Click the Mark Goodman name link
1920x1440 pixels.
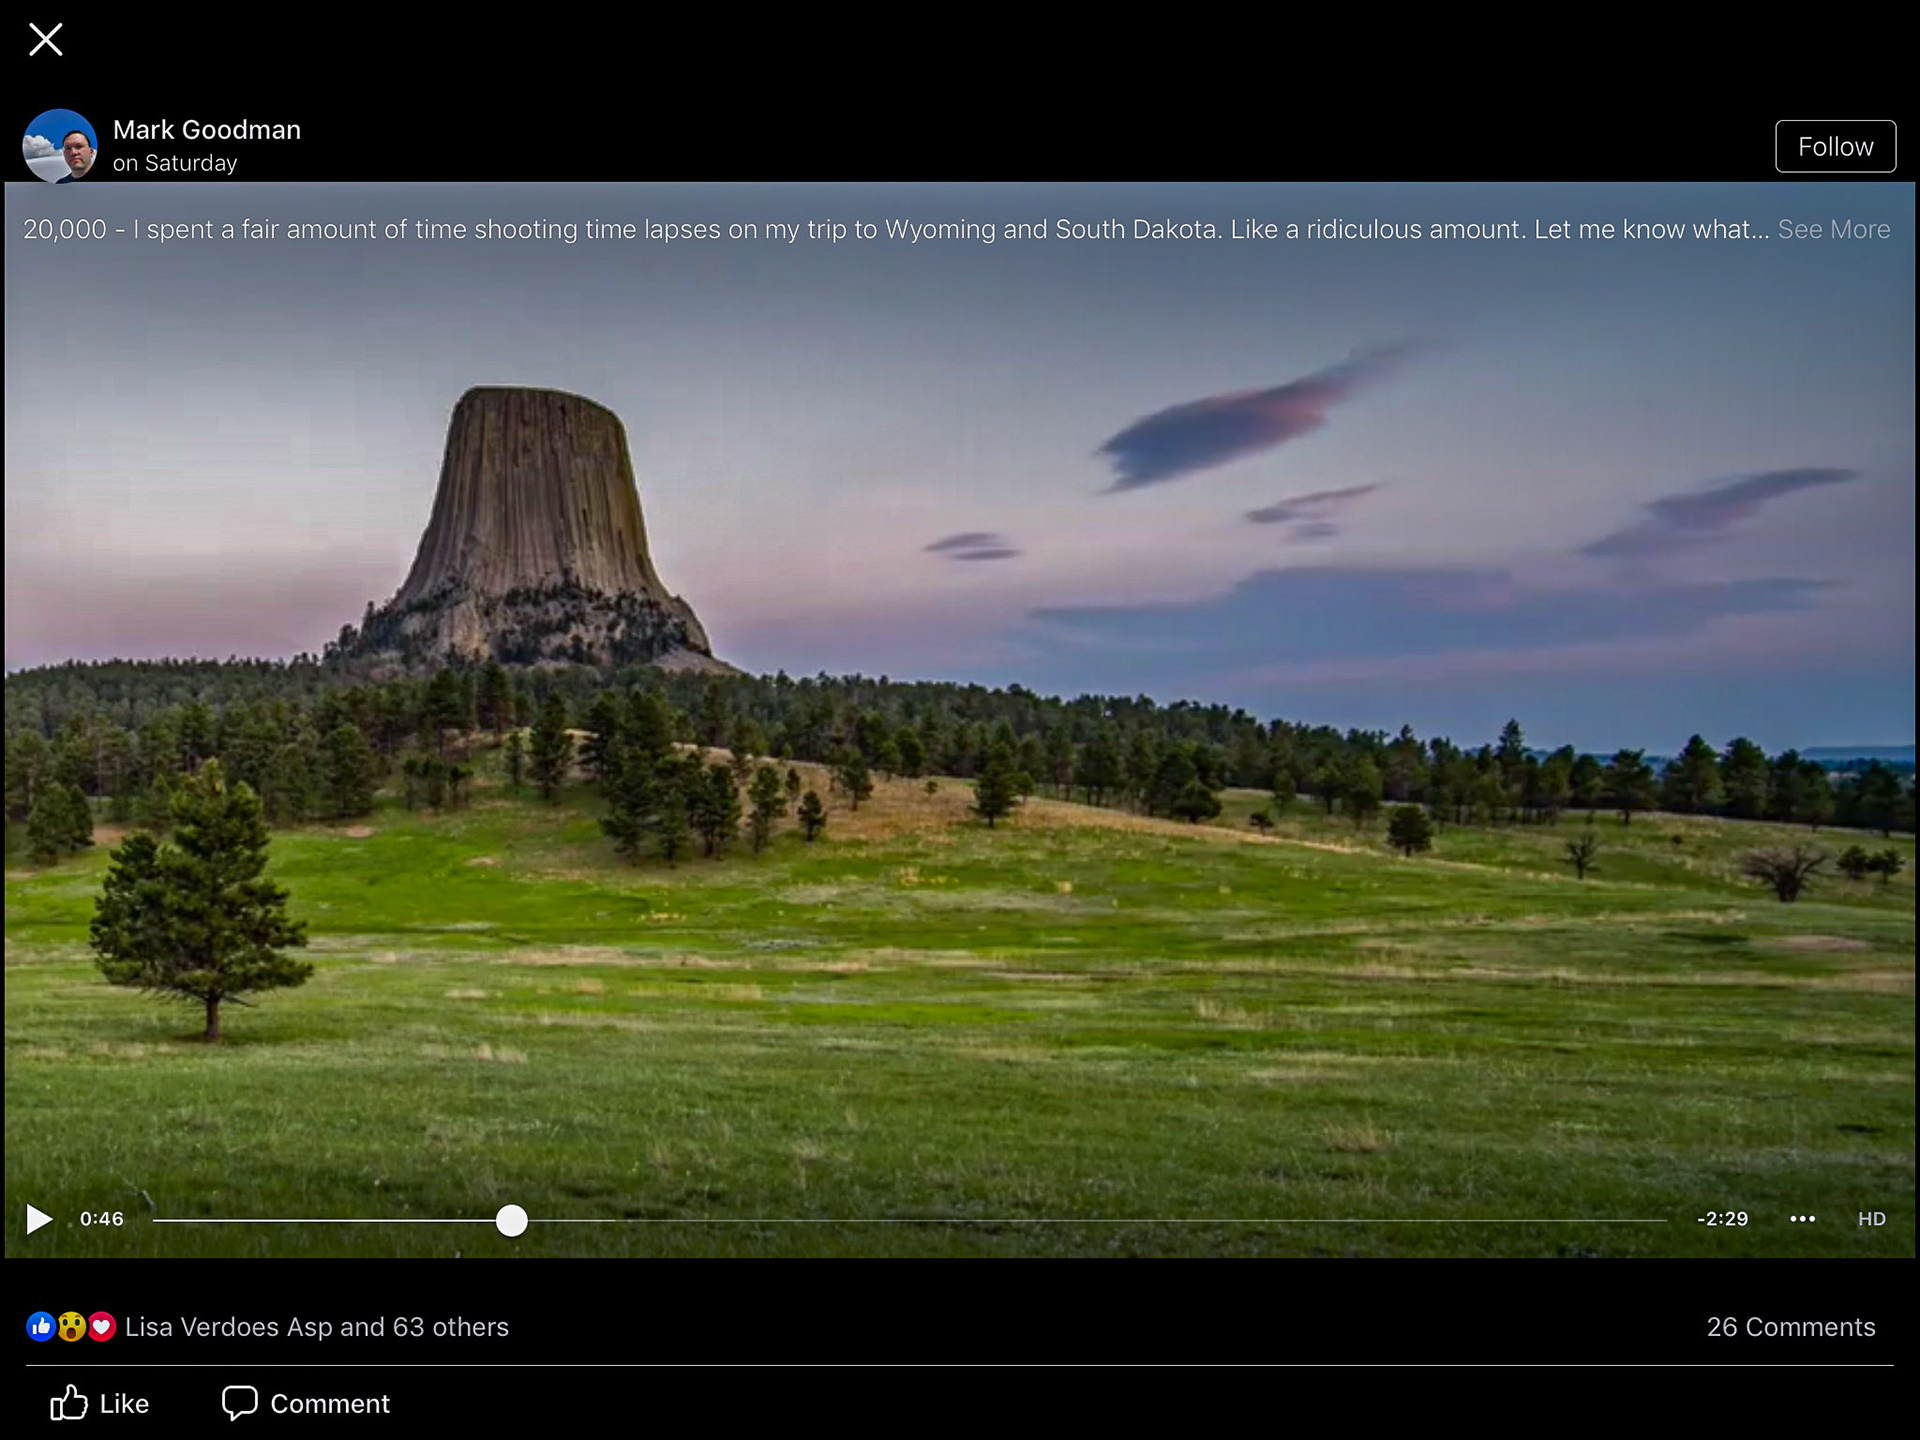pos(207,130)
